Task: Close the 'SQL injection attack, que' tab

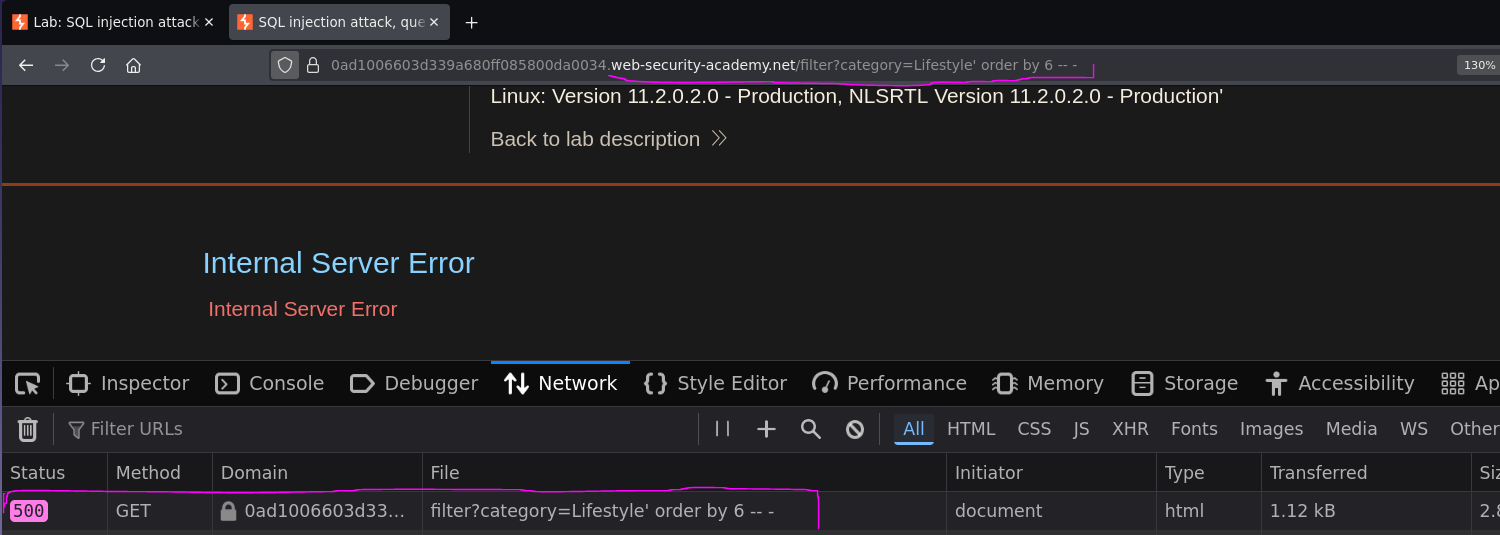Action: [434, 22]
